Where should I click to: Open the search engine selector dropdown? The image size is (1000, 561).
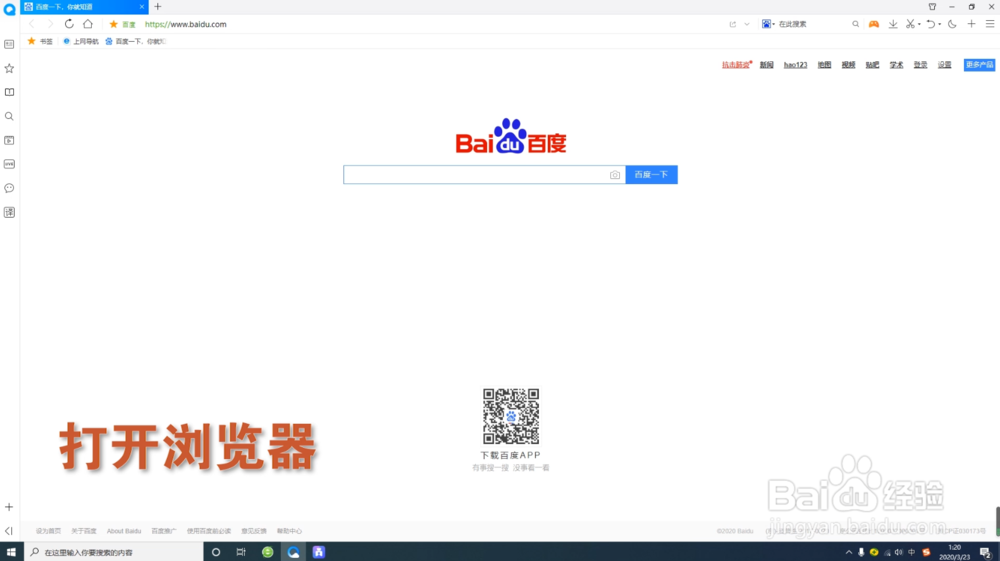[x=768, y=24]
